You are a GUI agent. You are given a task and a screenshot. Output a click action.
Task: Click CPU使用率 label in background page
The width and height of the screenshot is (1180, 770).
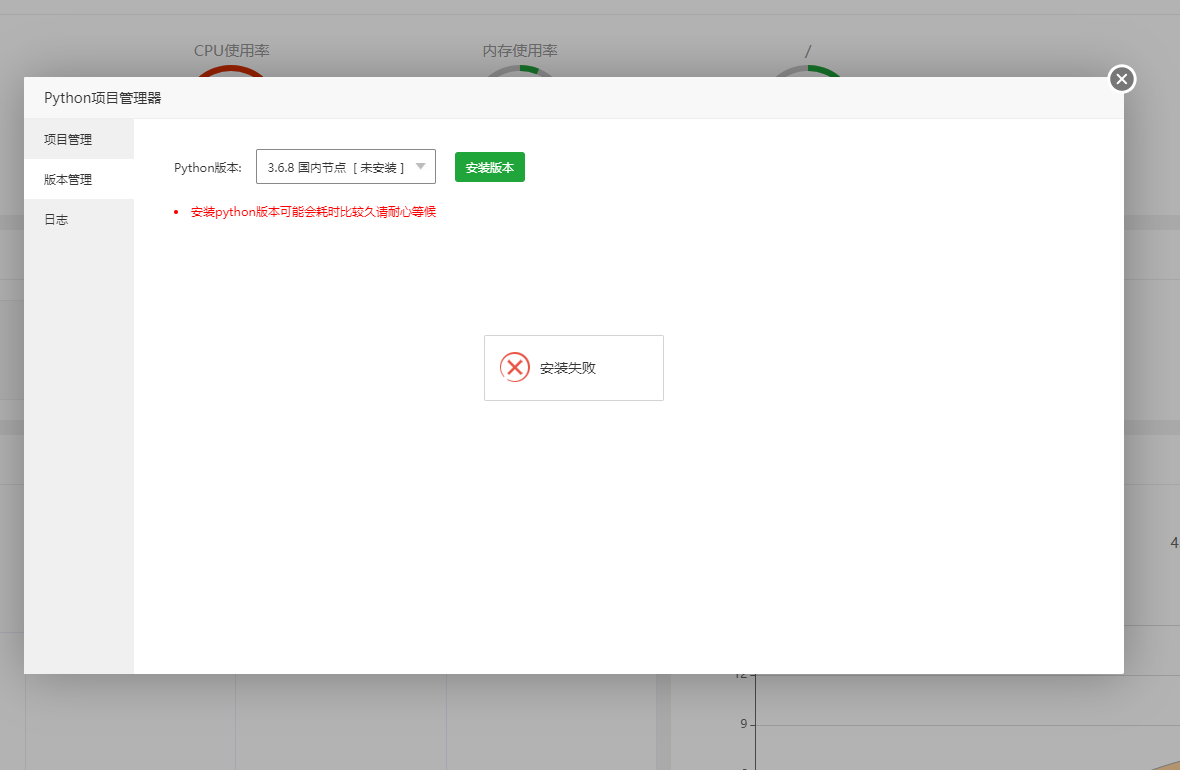[232, 50]
